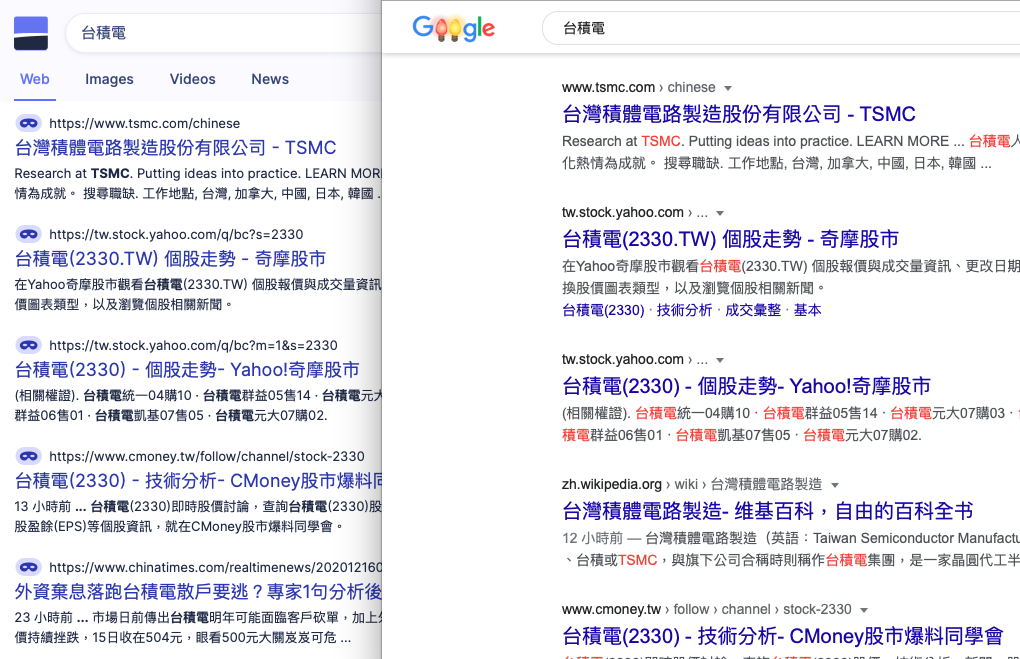Click URL https://tw.stock.yahoo.com/q/bc?m=1&s=2330 in left results

pos(193,345)
